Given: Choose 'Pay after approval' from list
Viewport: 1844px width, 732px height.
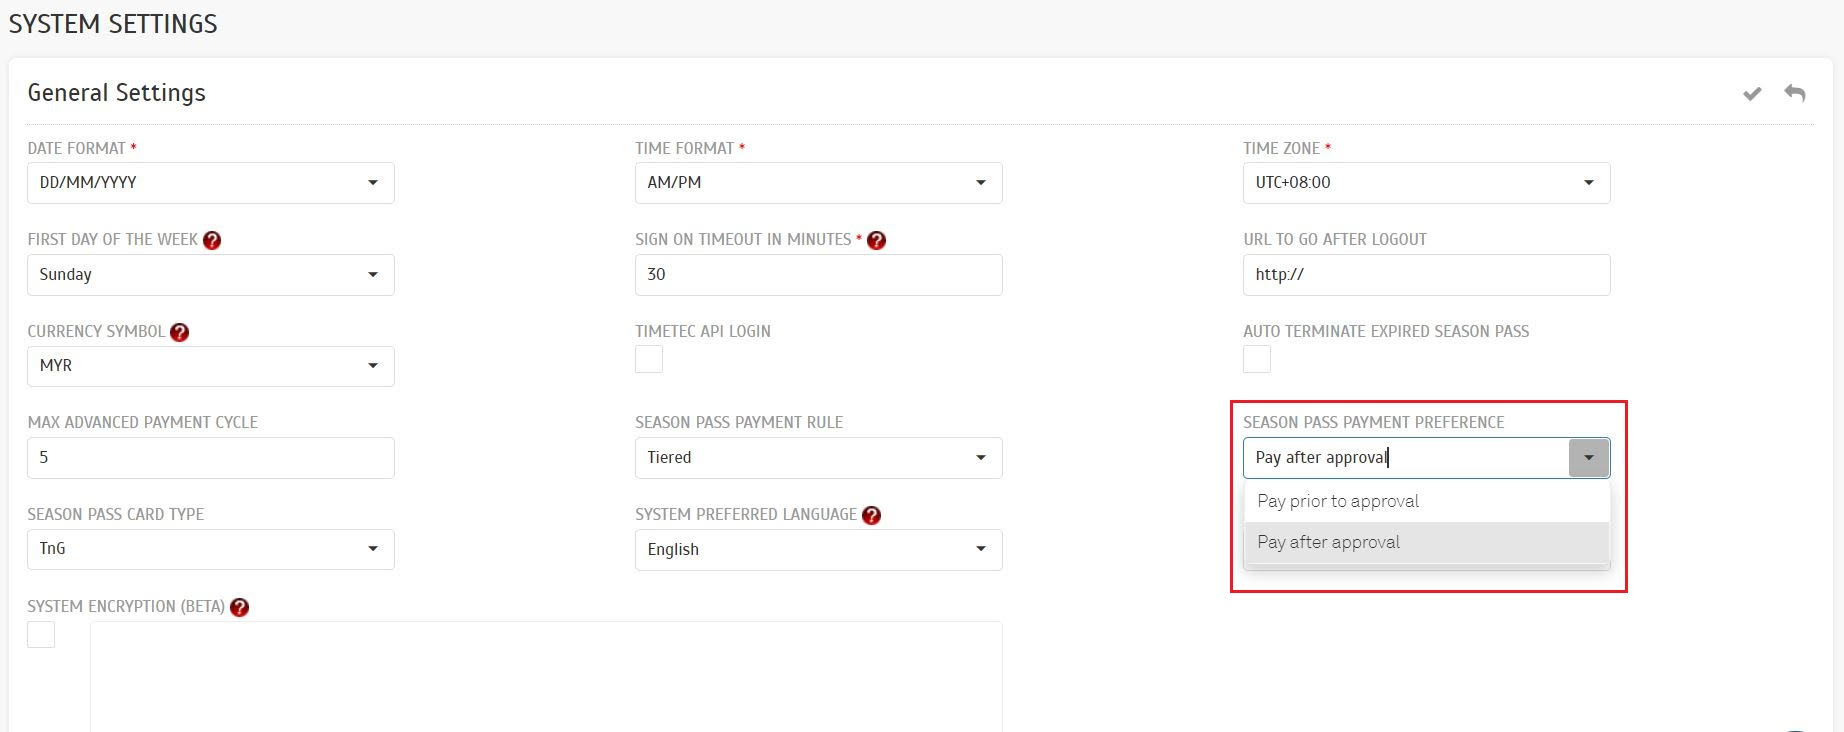Looking at the screenshot, I should point(1329,542).
